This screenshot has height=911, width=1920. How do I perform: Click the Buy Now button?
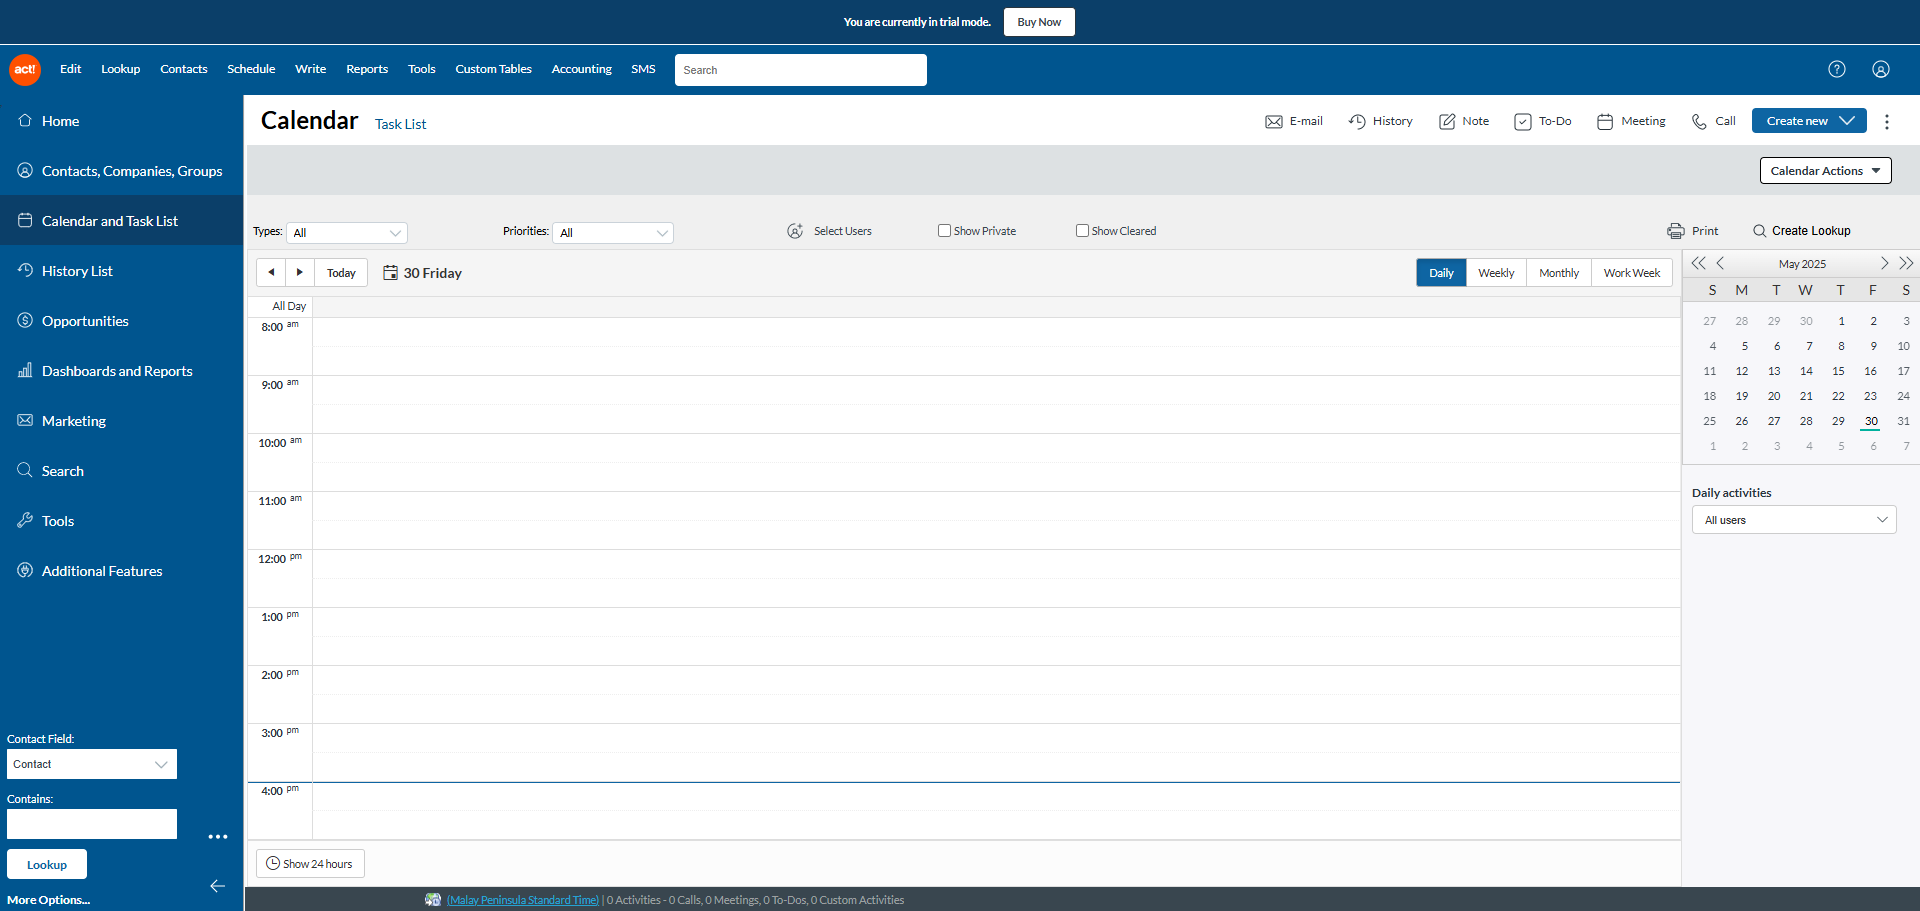point(1038,22)
